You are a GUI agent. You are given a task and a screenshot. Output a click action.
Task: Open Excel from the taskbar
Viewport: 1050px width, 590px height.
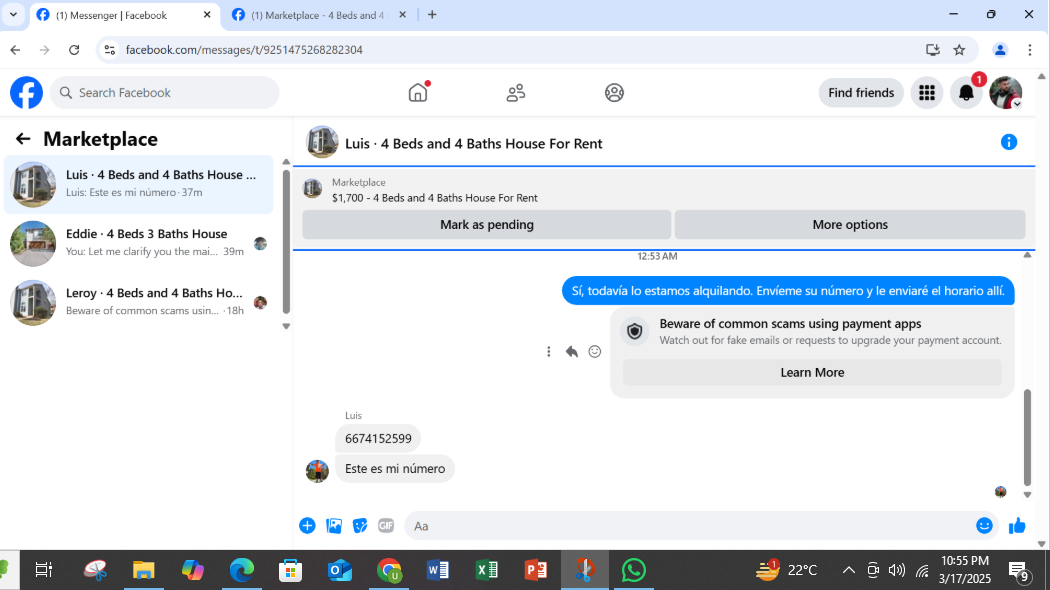(487, 570)
